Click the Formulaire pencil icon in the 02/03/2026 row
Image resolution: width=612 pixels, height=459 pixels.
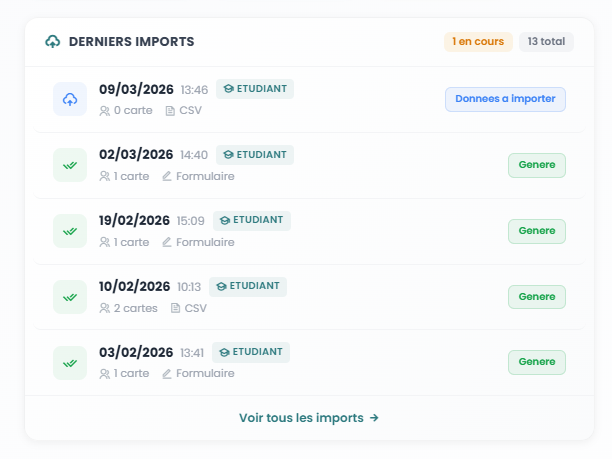click(166, 176)
